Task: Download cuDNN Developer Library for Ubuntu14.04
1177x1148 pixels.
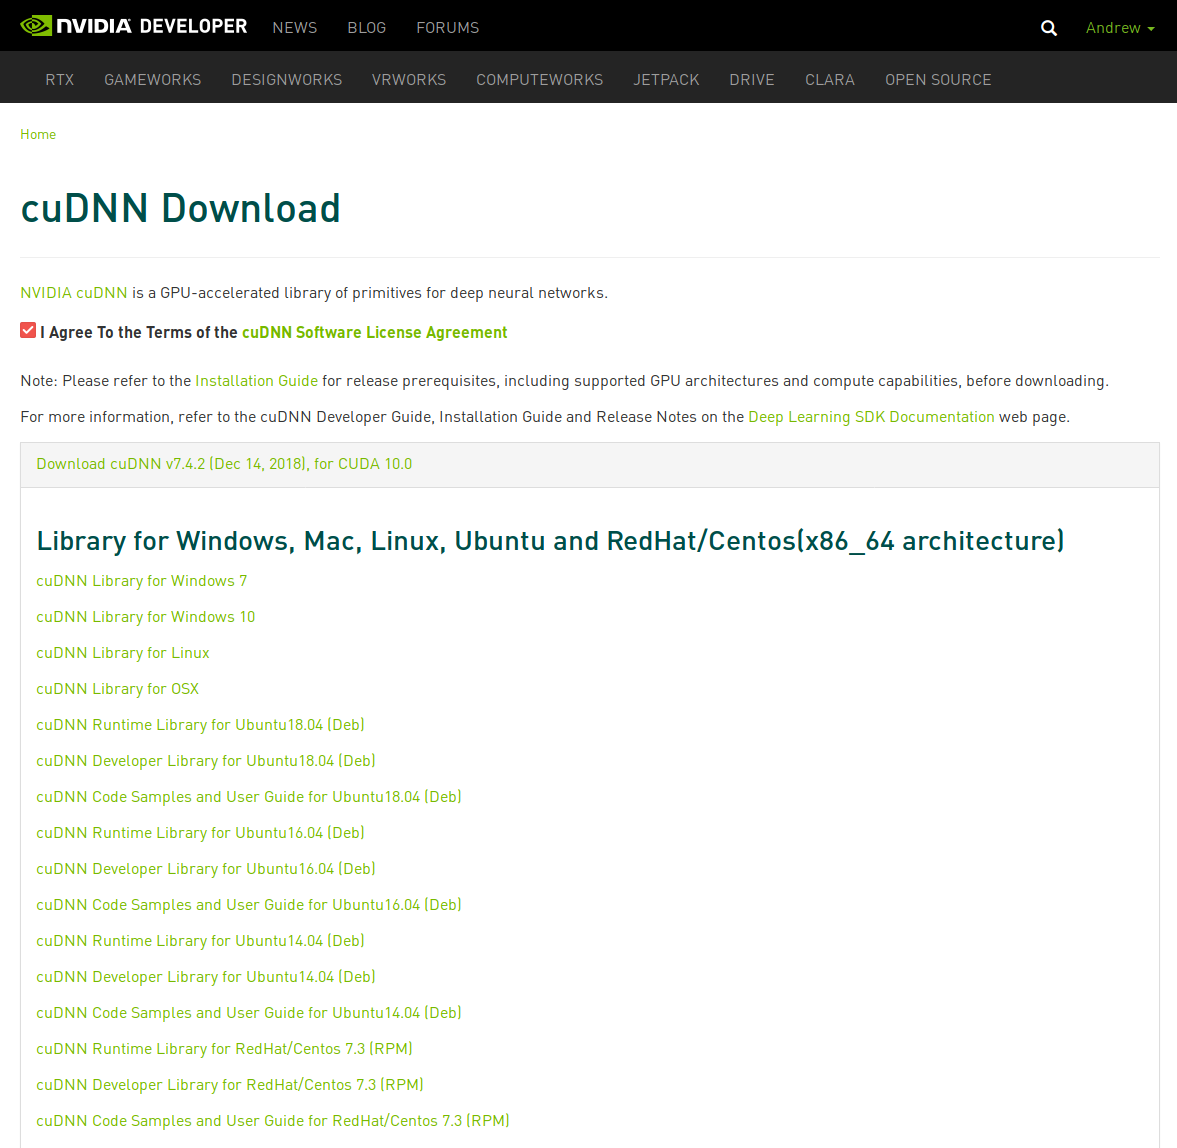Action: (x=206, y=978)
